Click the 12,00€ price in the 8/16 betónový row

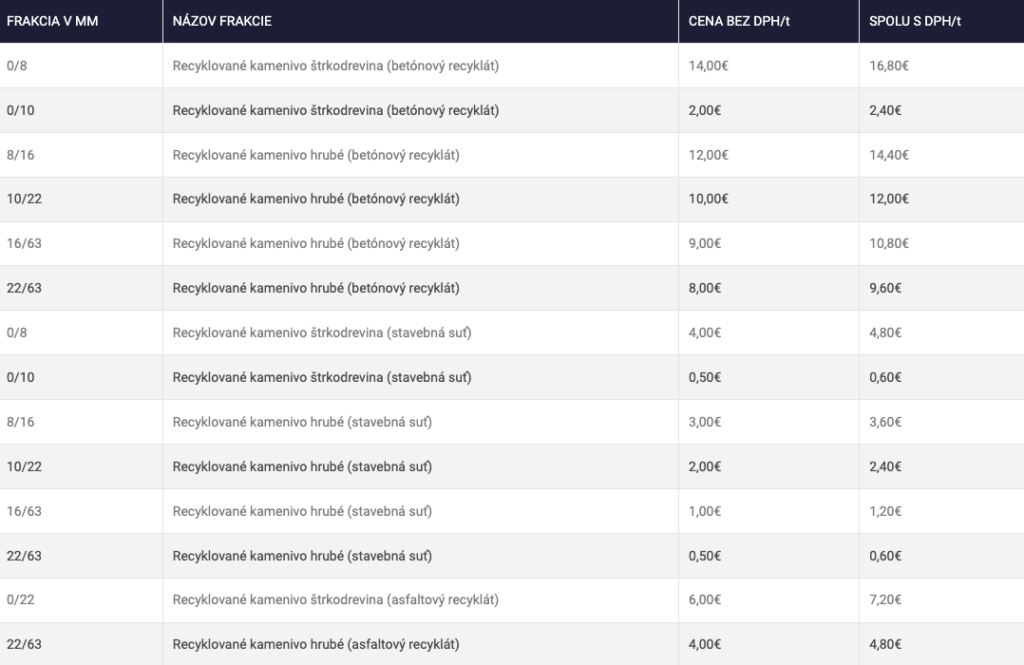tap(769, 155)
